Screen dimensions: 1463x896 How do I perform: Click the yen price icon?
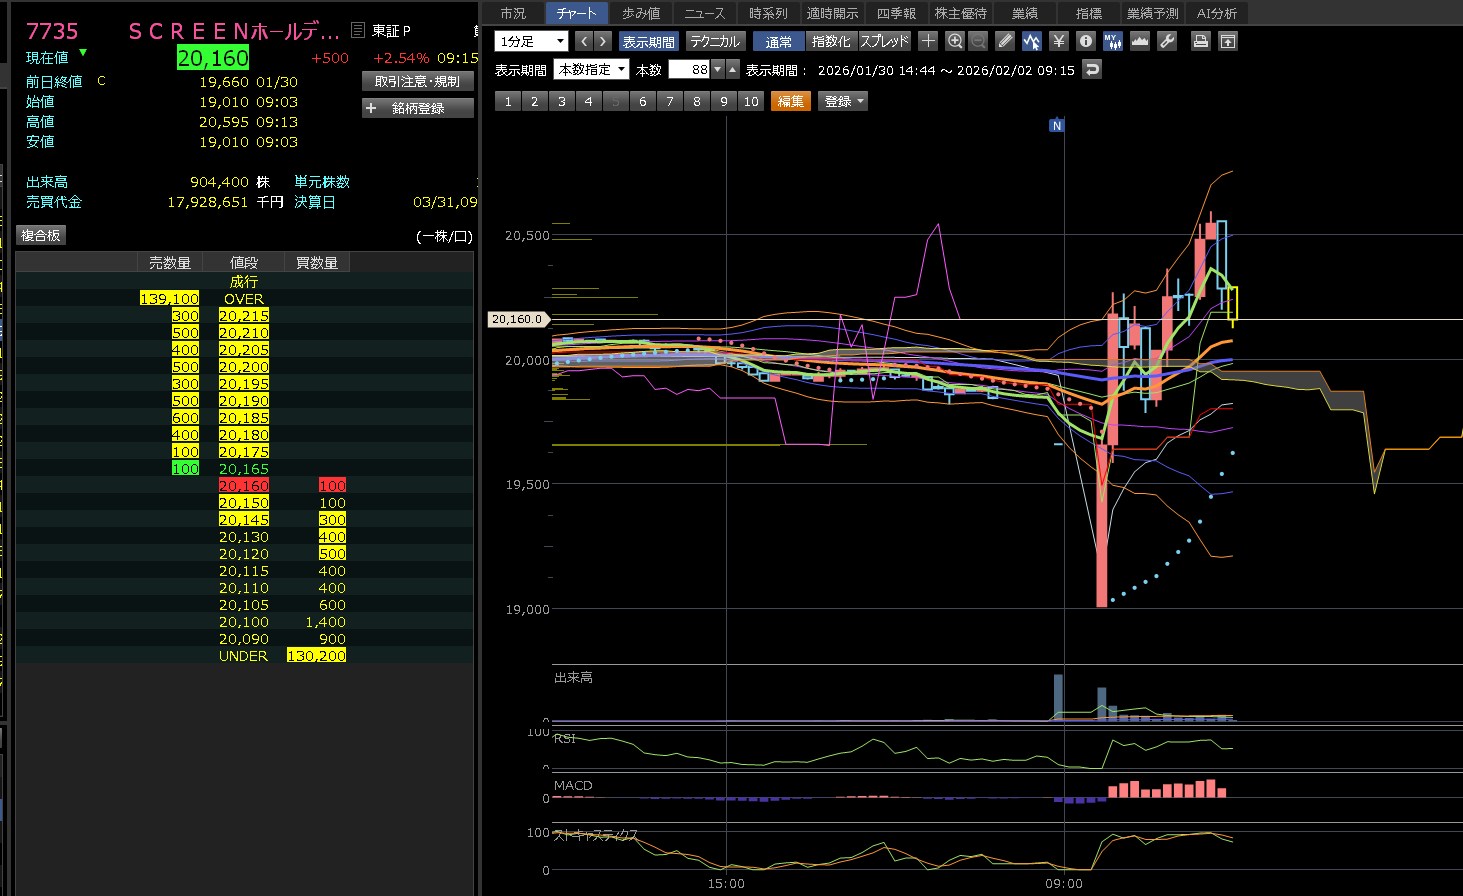(x=1059, y=41)
